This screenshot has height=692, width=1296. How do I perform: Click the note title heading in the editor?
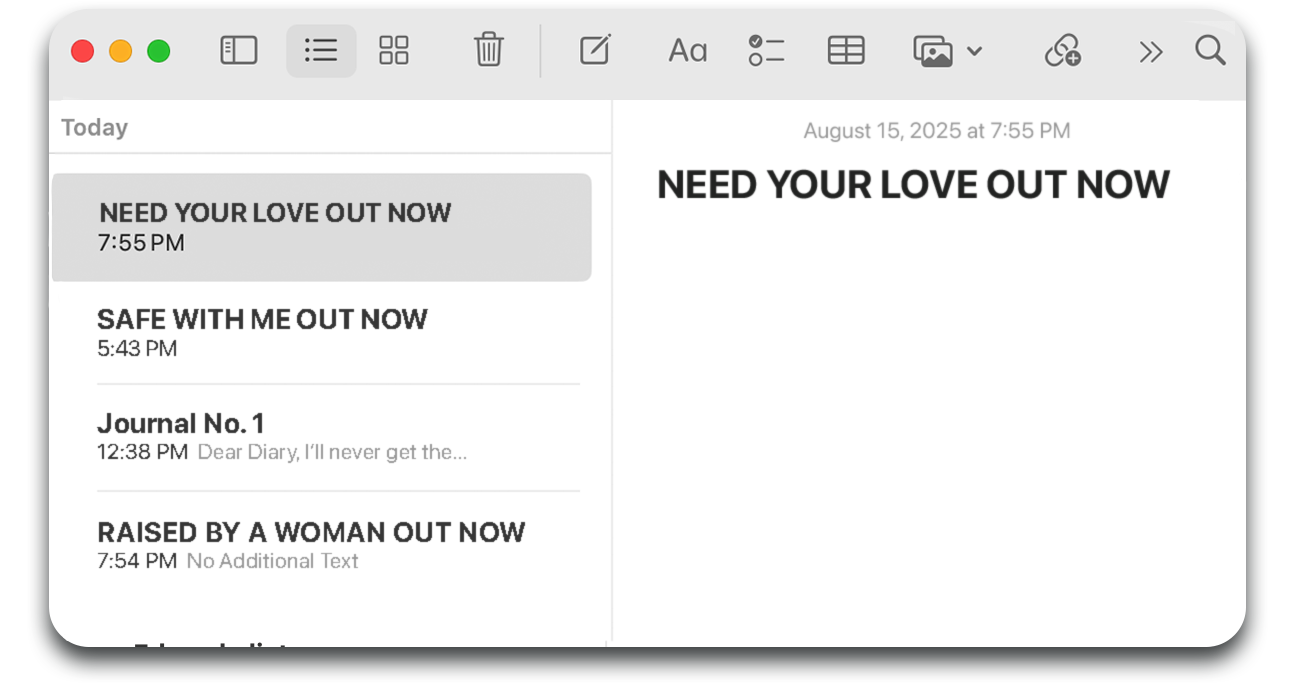[x=913, y=185]
